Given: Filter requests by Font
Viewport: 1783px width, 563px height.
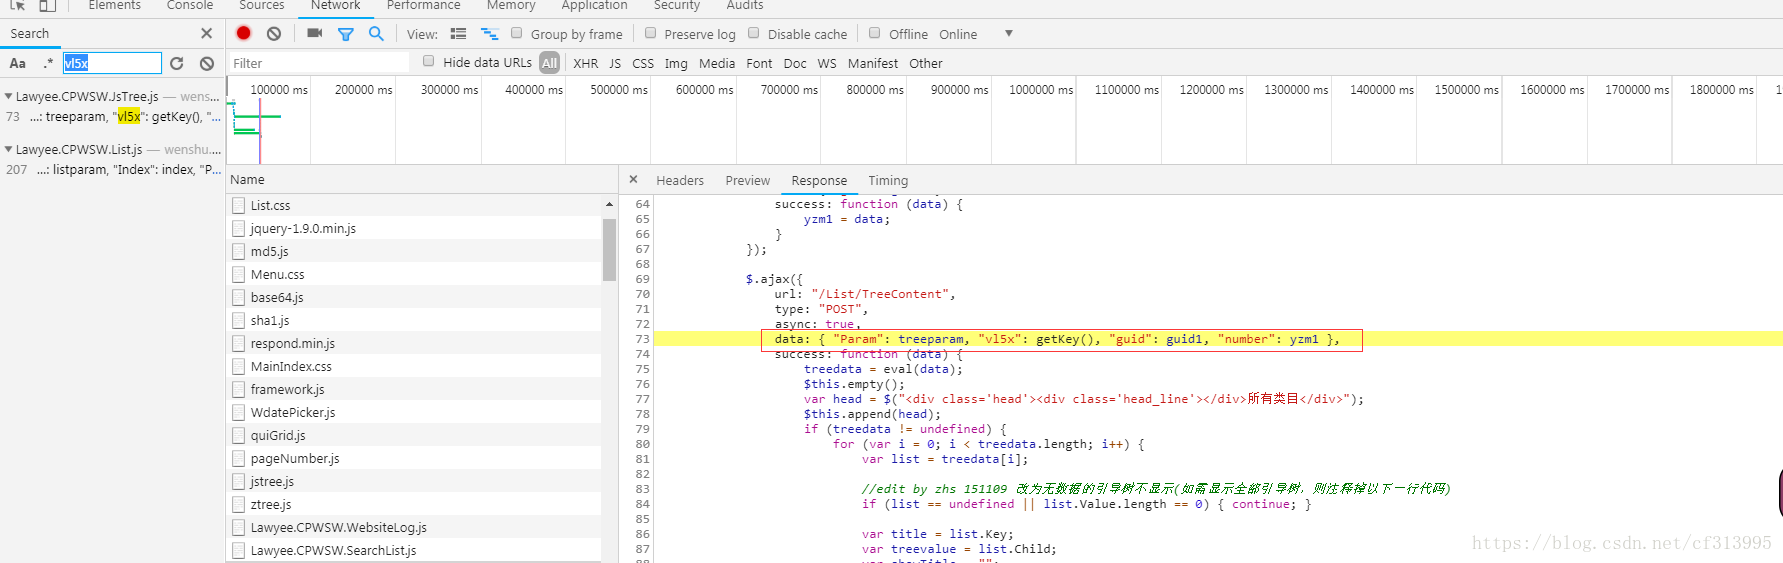Looking at the screenshot, I should [759, 63].
